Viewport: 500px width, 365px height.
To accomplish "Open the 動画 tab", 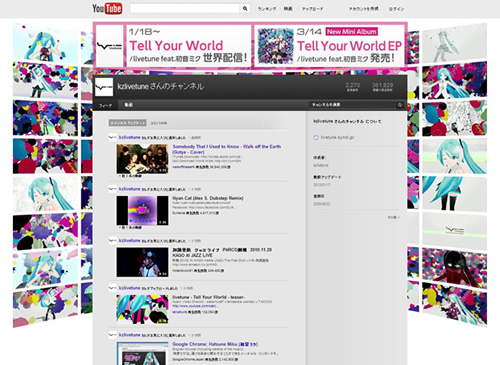I will (x=129, y=105).
